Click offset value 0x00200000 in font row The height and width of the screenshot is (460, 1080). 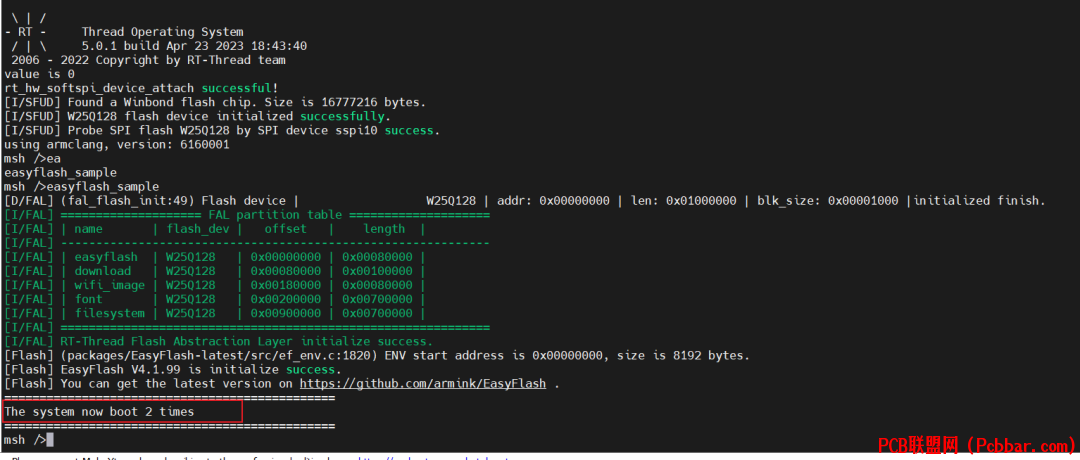pyautogui.click(x=286, y=299)
